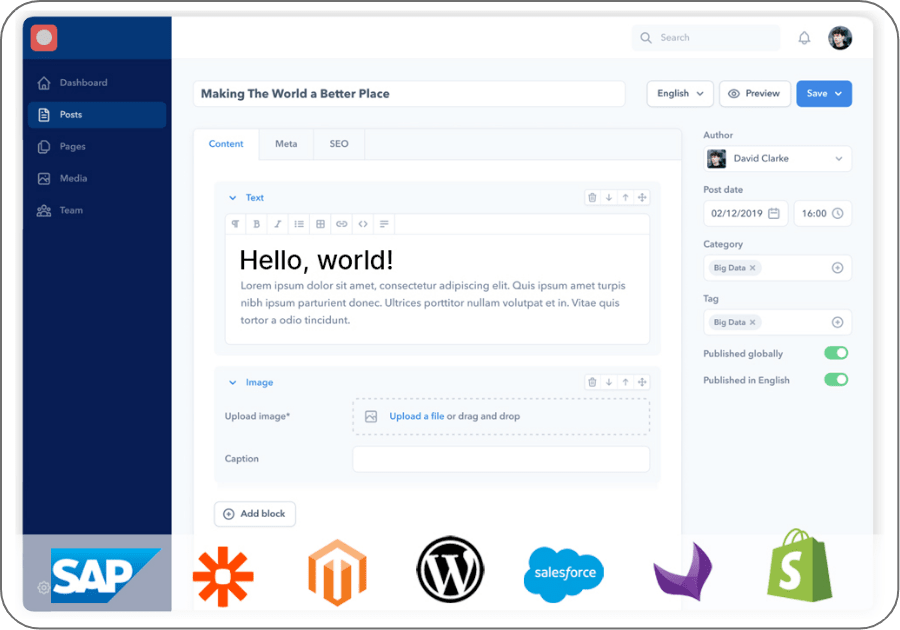This screenshot has height=630, width=900.
Task: Add a hyperlink with the link icon
Action: point(341,224)
